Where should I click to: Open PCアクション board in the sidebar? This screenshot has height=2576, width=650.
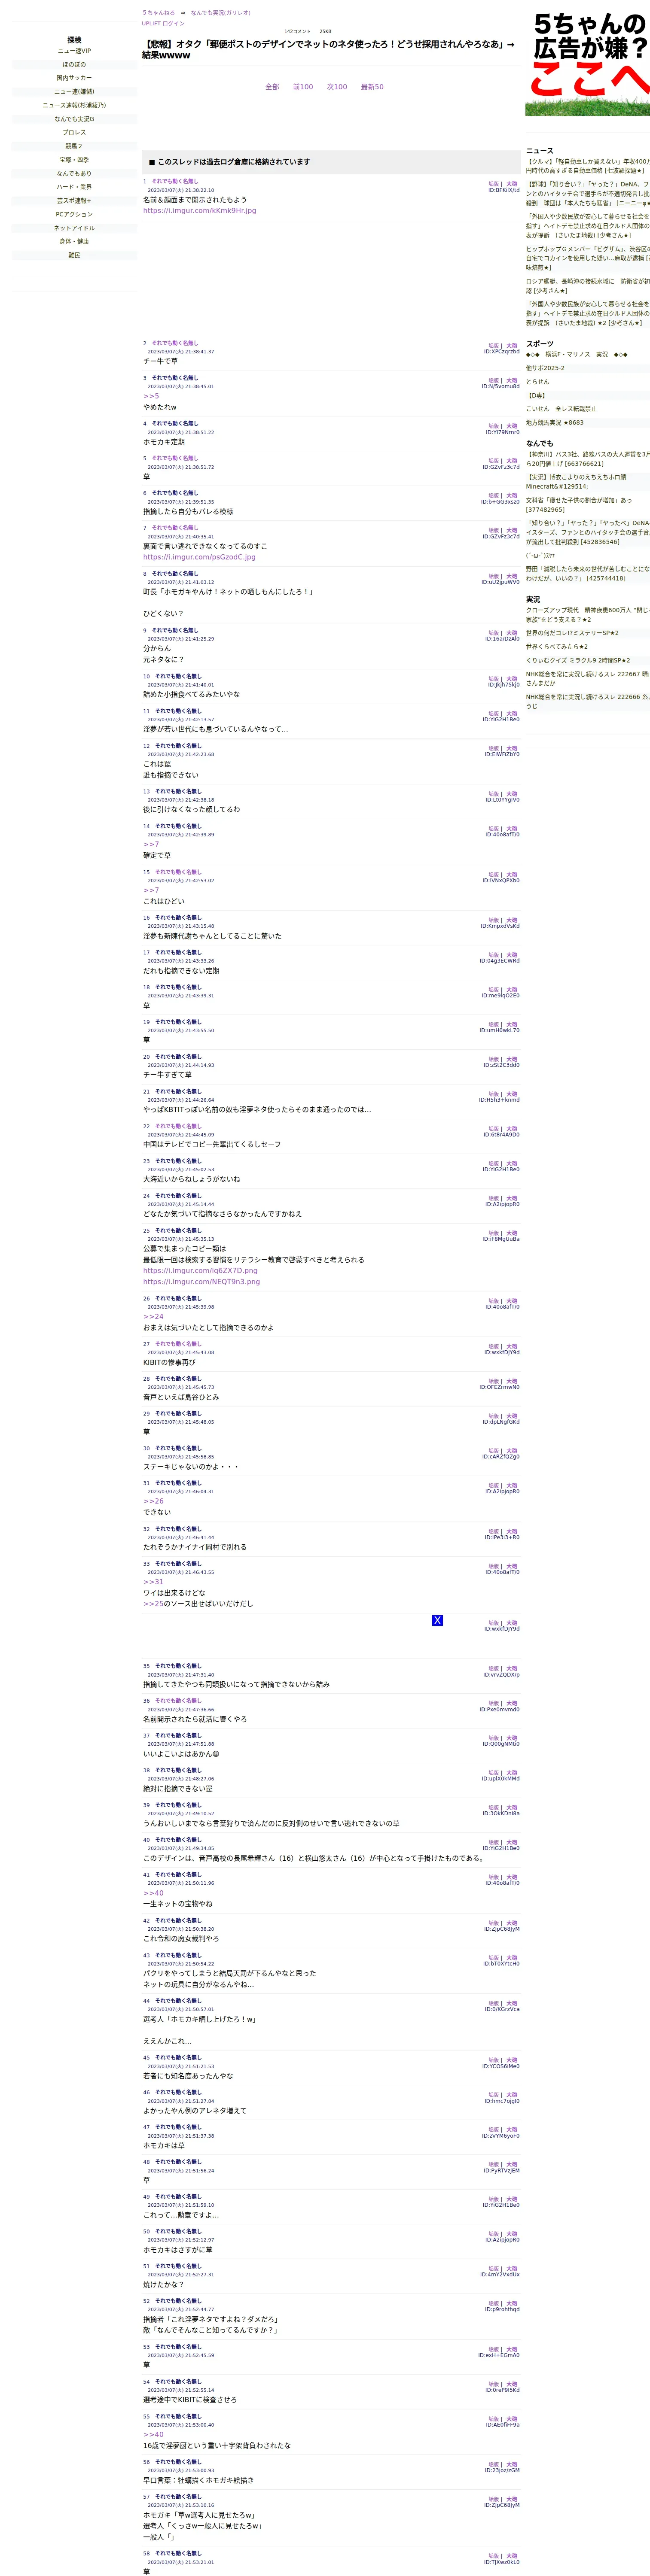click(74, 214)
